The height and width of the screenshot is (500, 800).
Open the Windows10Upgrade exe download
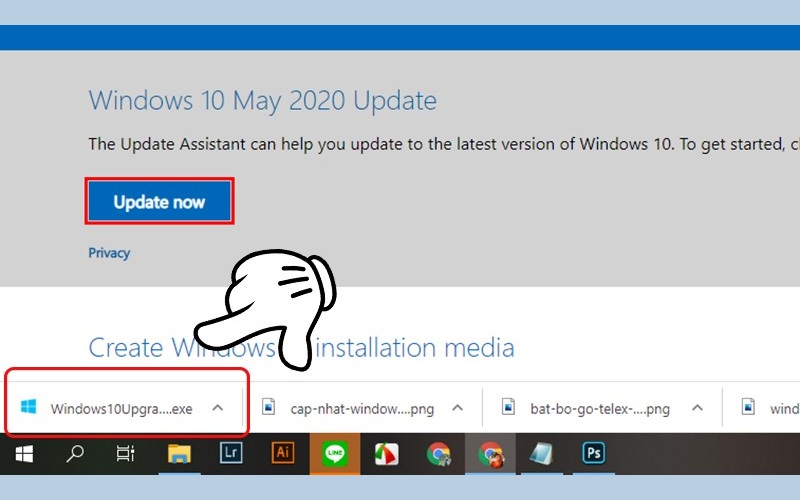tap(121, 409)
